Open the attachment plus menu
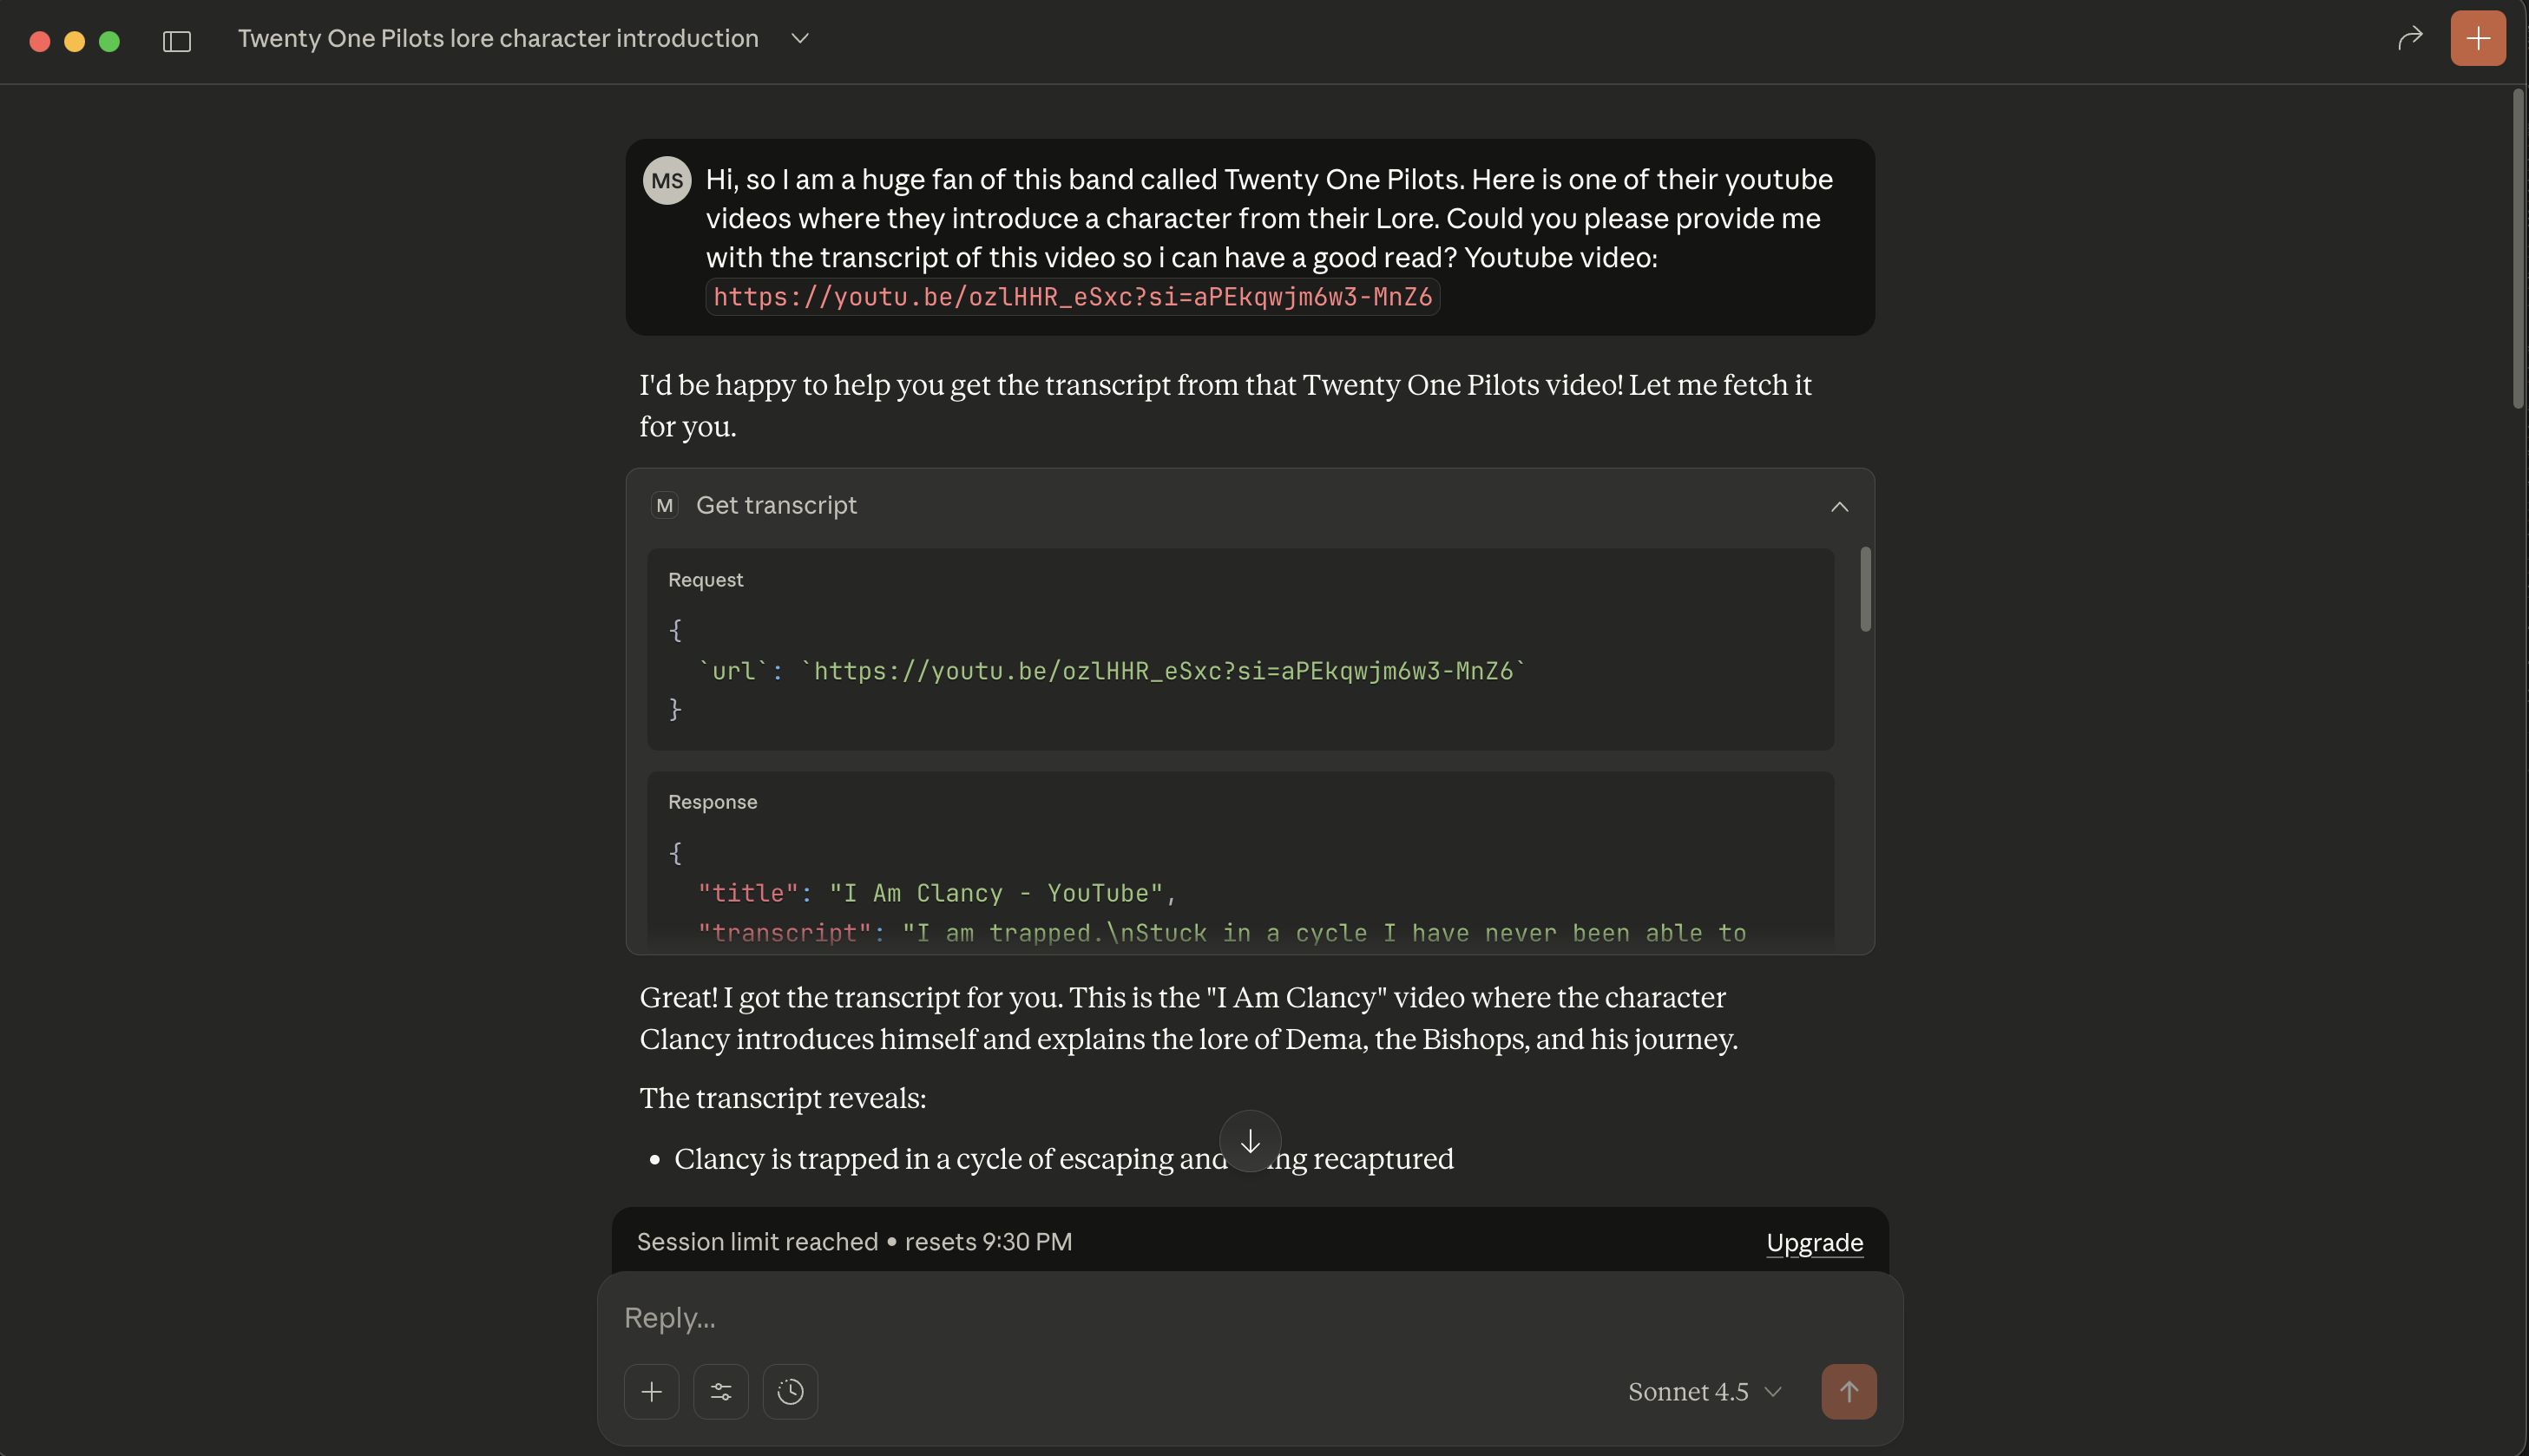This screenshot has width=2529, height=1456. tap(651, 1392)
